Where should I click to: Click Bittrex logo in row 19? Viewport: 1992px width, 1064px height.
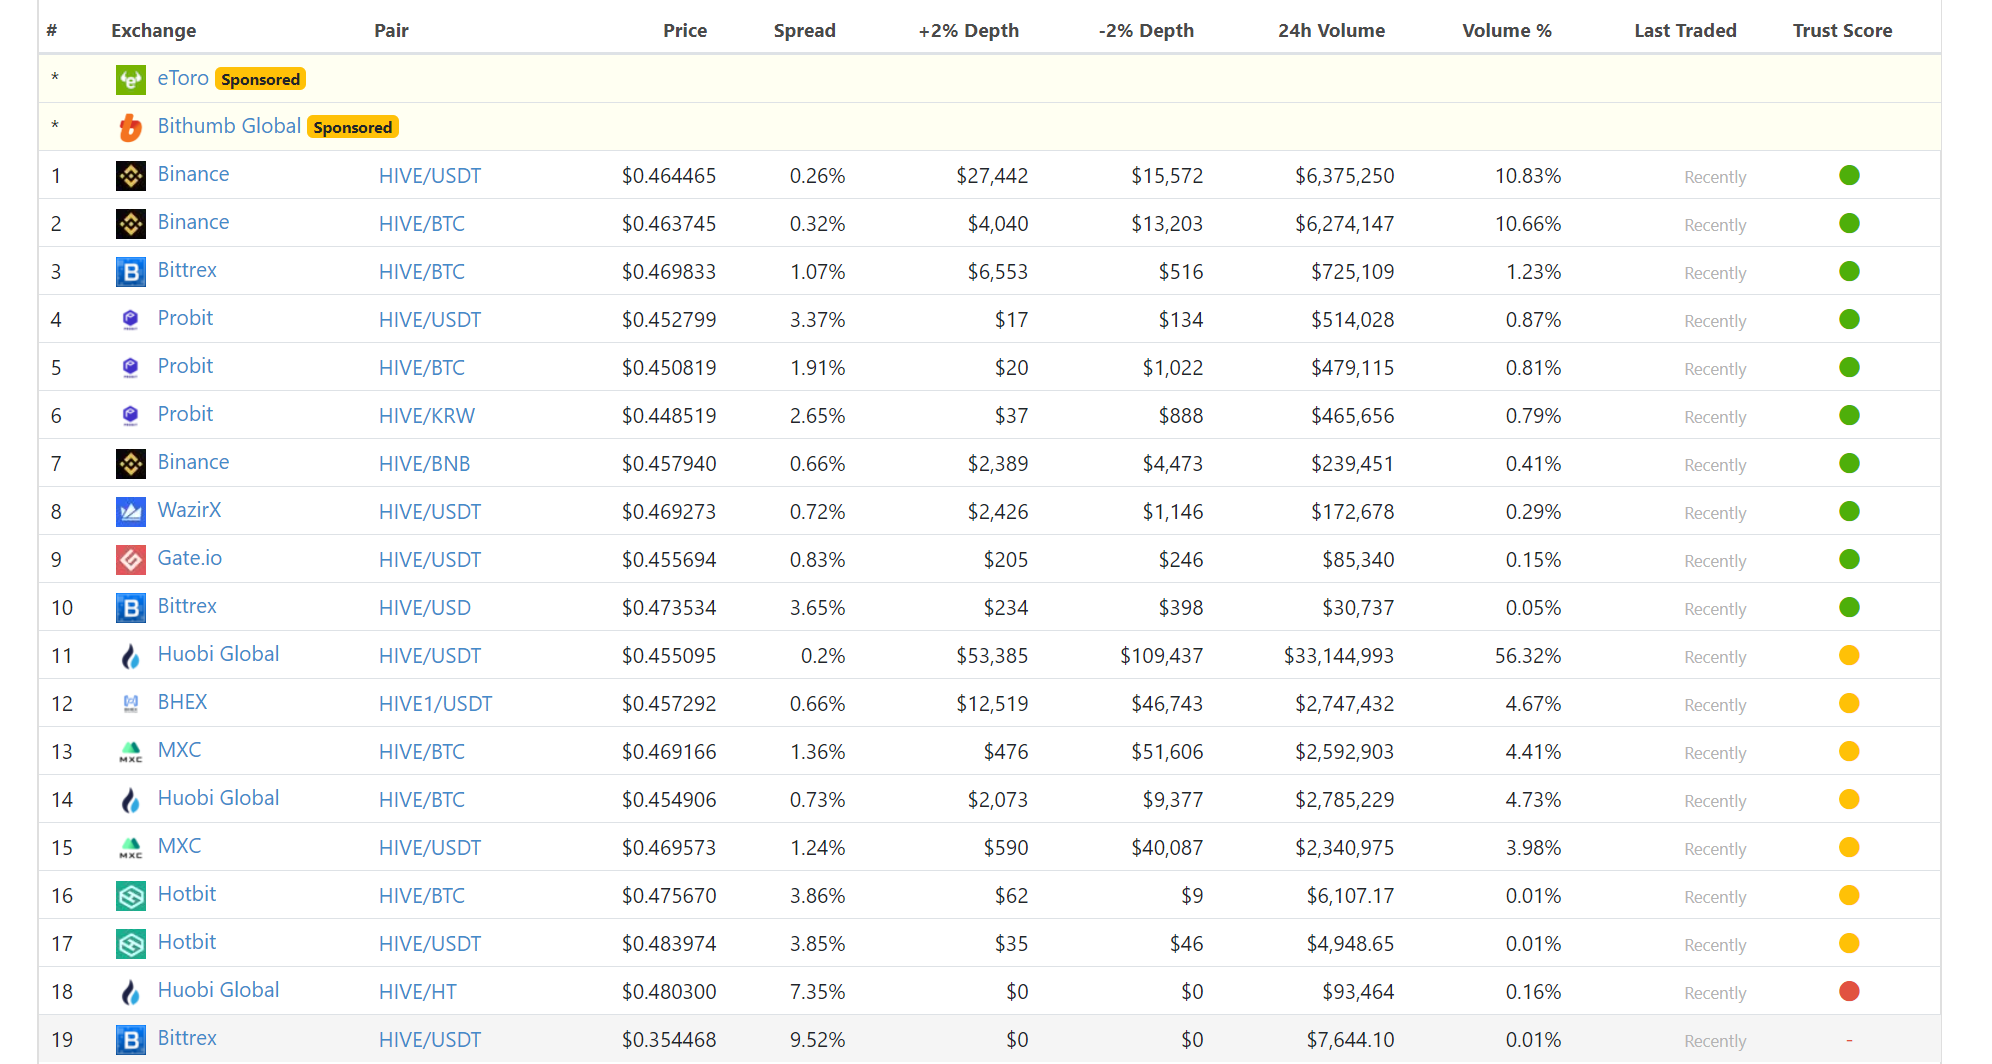pyautogui.click(x=131, y=1040)
